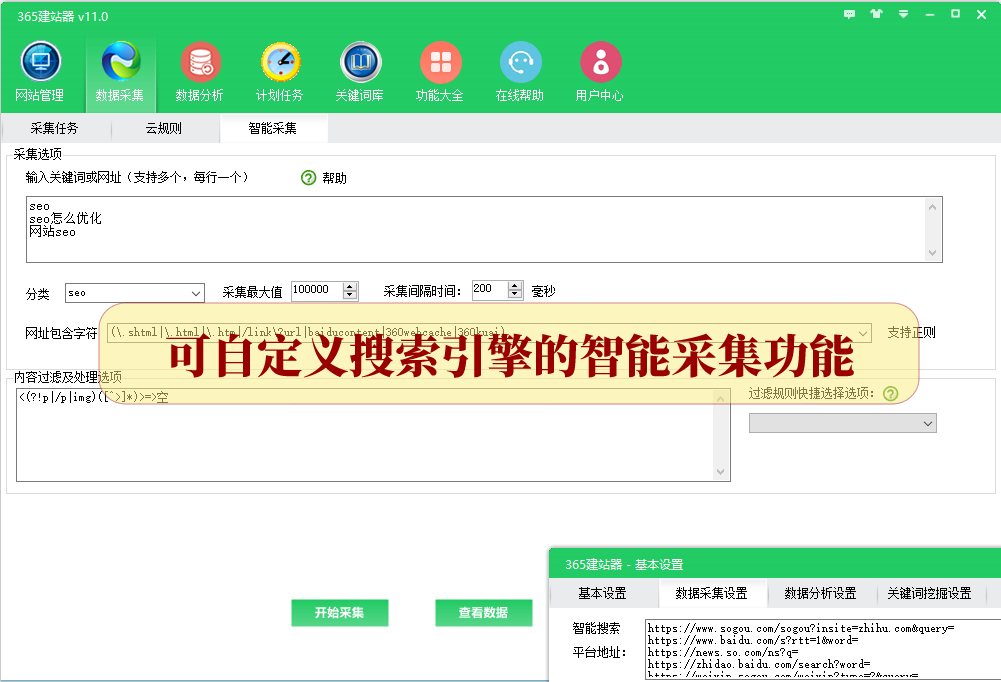
Task: Select the sogou.com zhihu search URL line
Action: (x=801, y=628)
